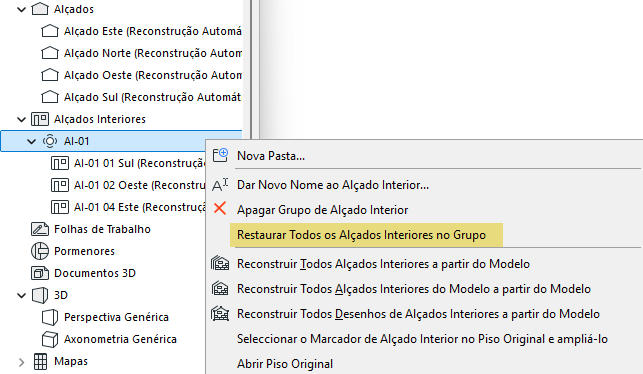Open the Alçado Oeste tree item
This screenshot has width=643, height=374.
point(153,75)
